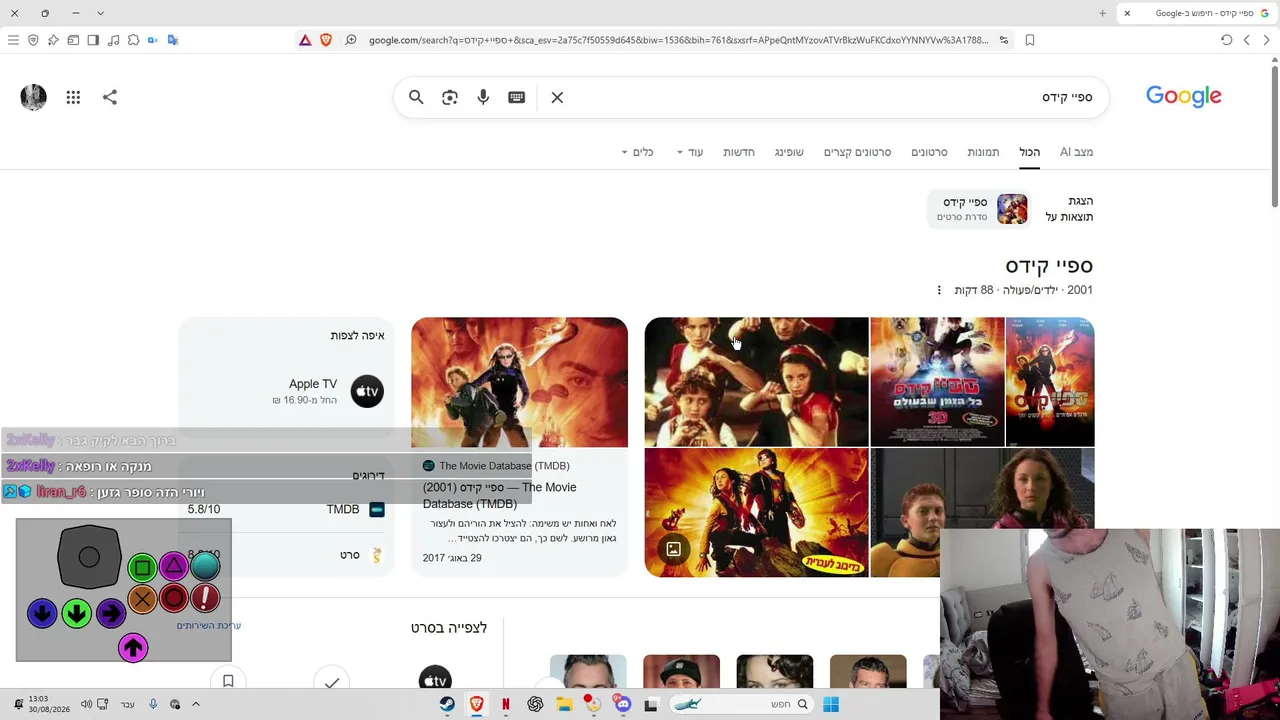The height and width of the screenshot is (720, 1280).
Task: Open the שופינג (Shopping) tab
Action: pyautogui.click(x=789, y=152)
